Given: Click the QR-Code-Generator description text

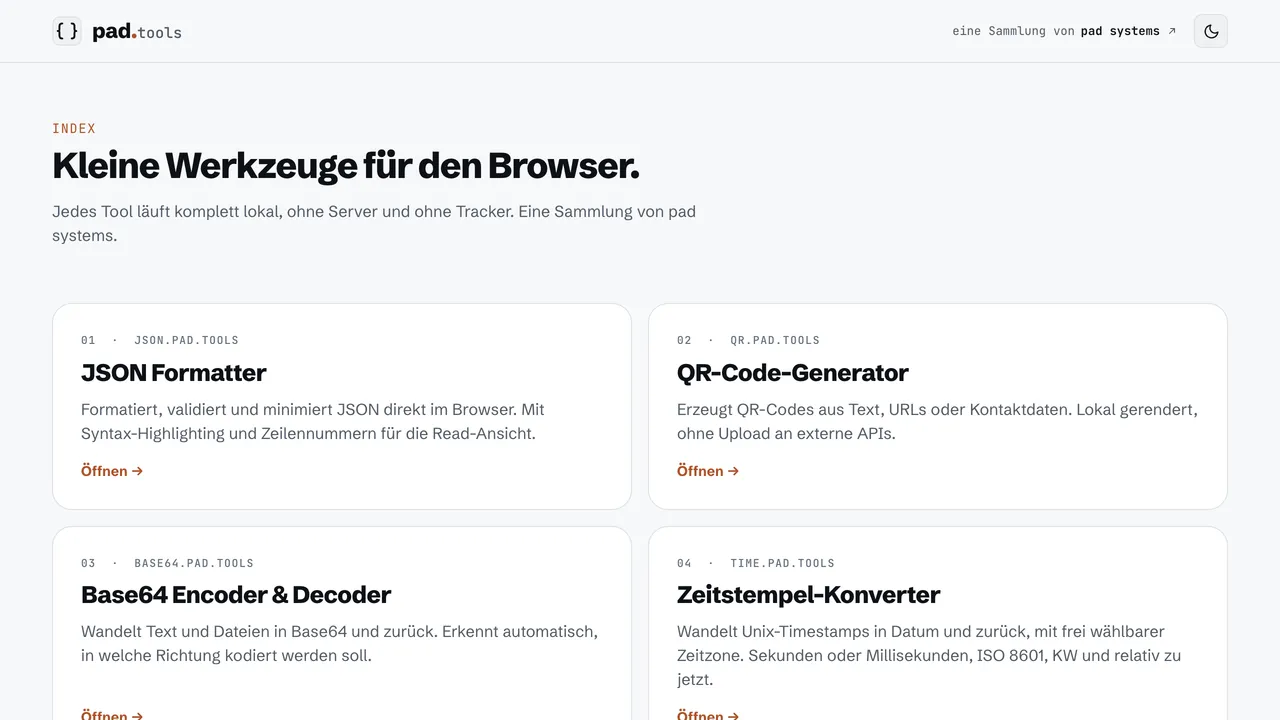Looking at the screenshot, I should (x=937, y=422).
